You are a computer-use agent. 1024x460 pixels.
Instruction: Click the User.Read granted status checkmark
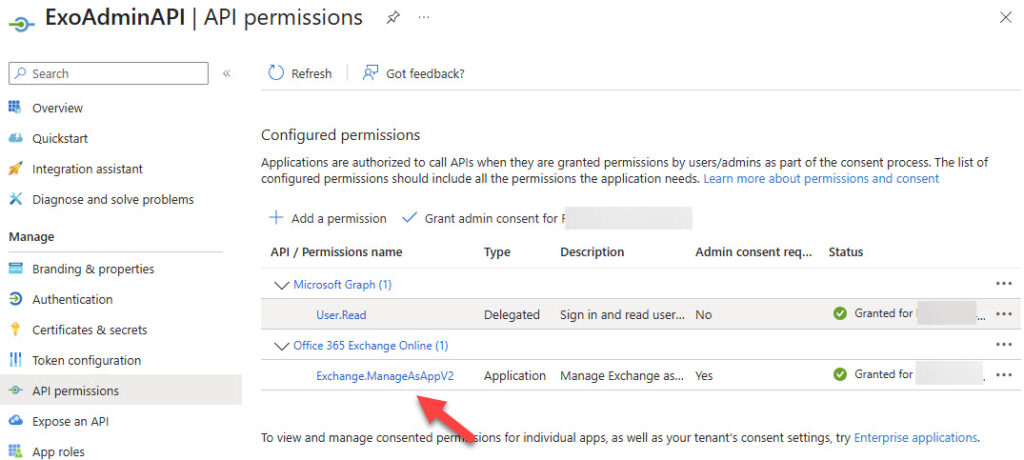pyautogui.click(x=840, y=313)
